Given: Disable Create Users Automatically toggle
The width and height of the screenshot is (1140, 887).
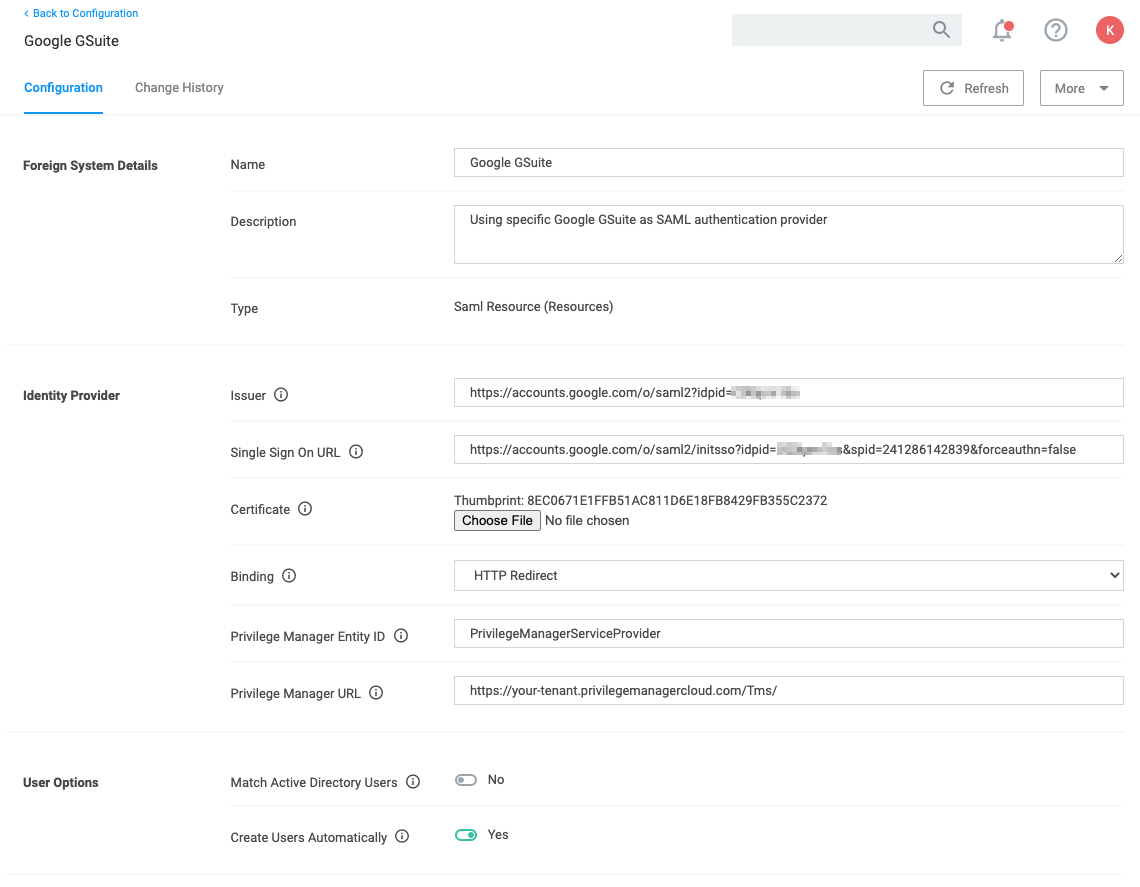Looking at the screenshot, I should [466, 835].
